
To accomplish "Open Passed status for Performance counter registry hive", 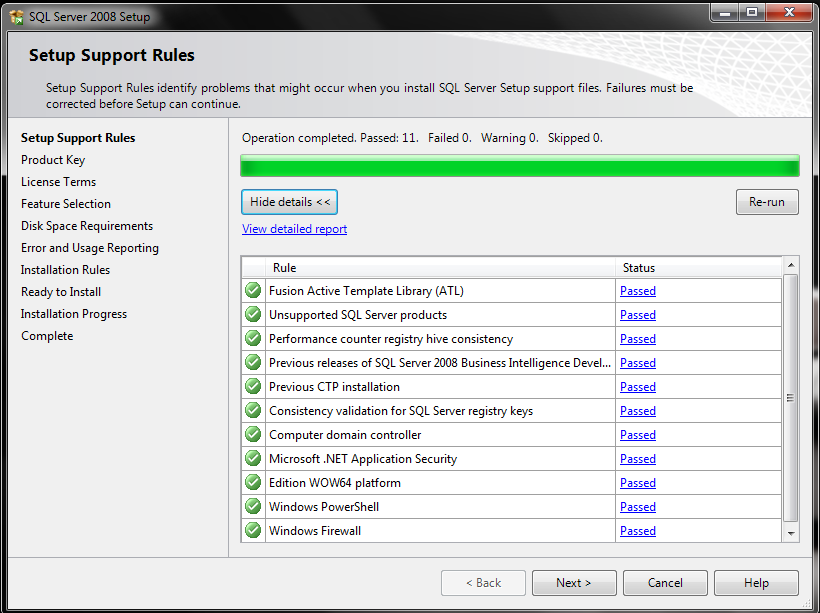I will (x=637, y=339).
